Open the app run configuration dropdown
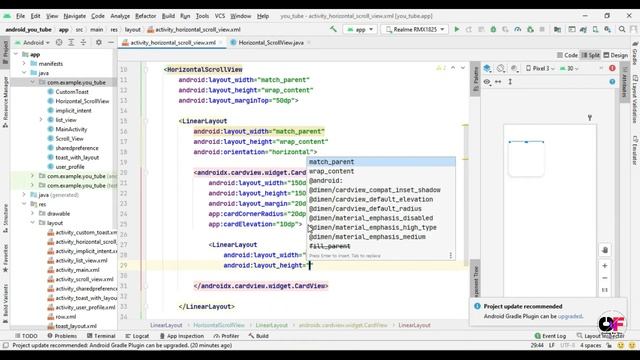 coord(360,29)
